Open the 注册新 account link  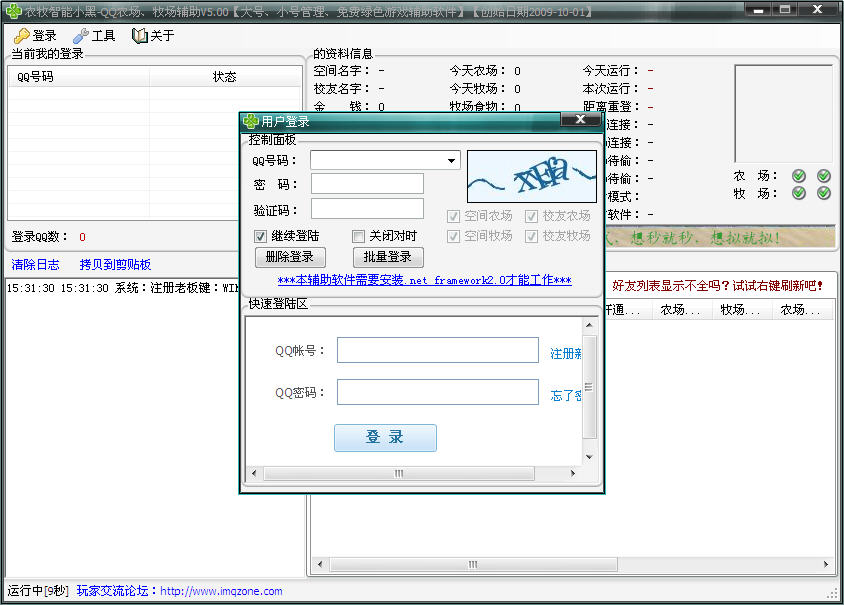(566, 354)
